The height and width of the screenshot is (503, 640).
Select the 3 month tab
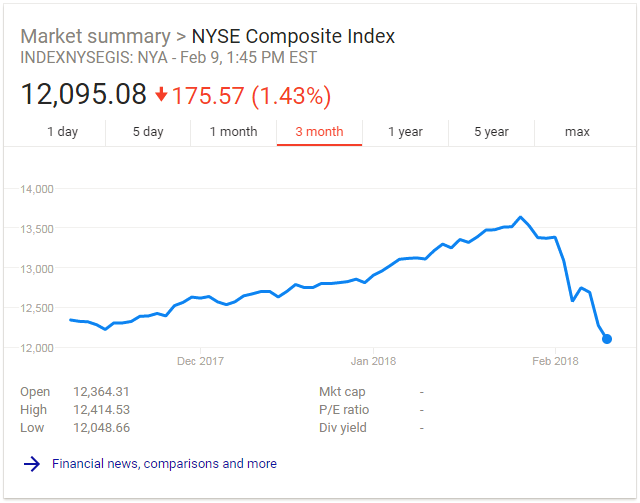point(319,132)
